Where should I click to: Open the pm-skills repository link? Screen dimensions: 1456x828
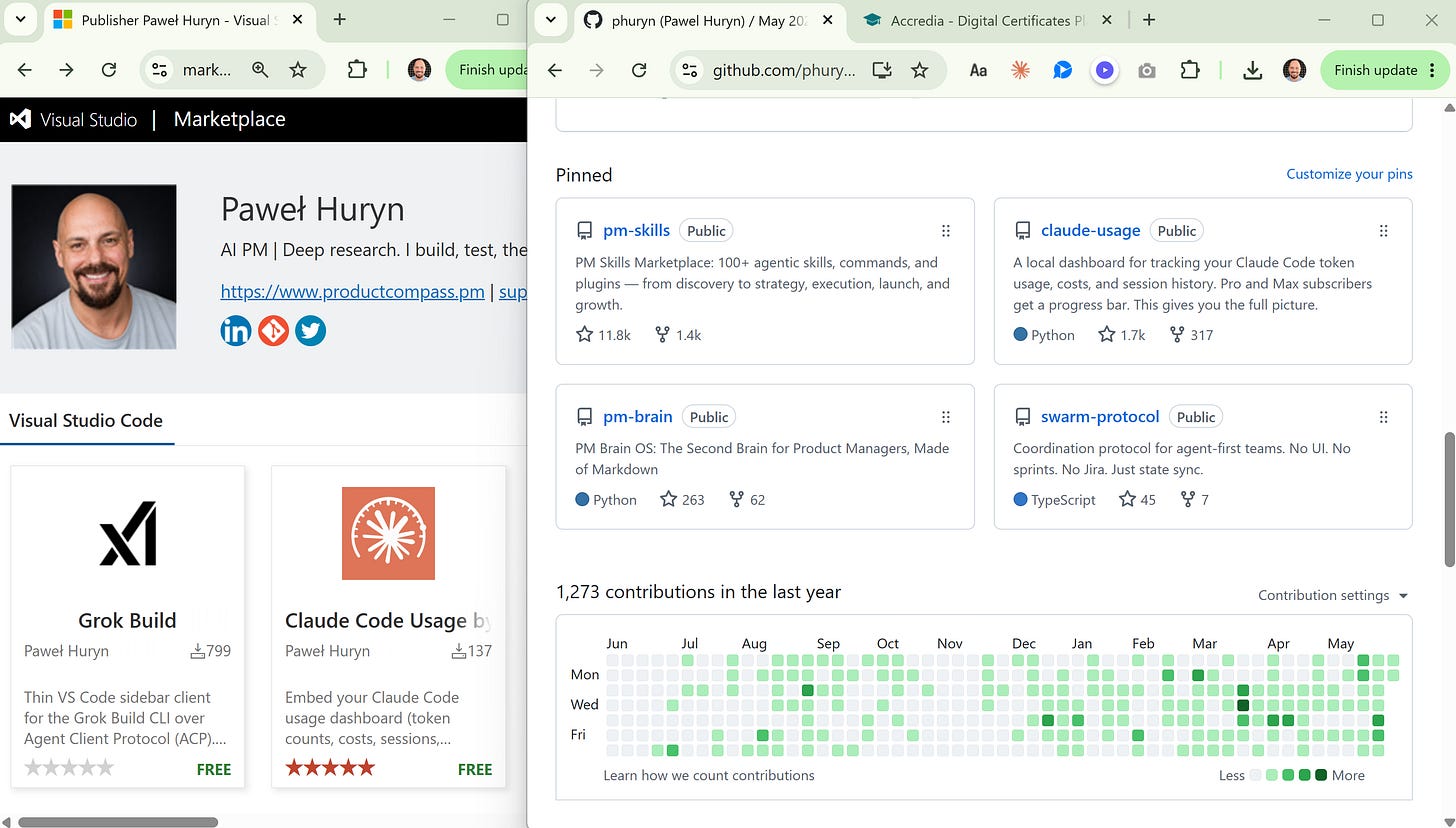(636, 230)
